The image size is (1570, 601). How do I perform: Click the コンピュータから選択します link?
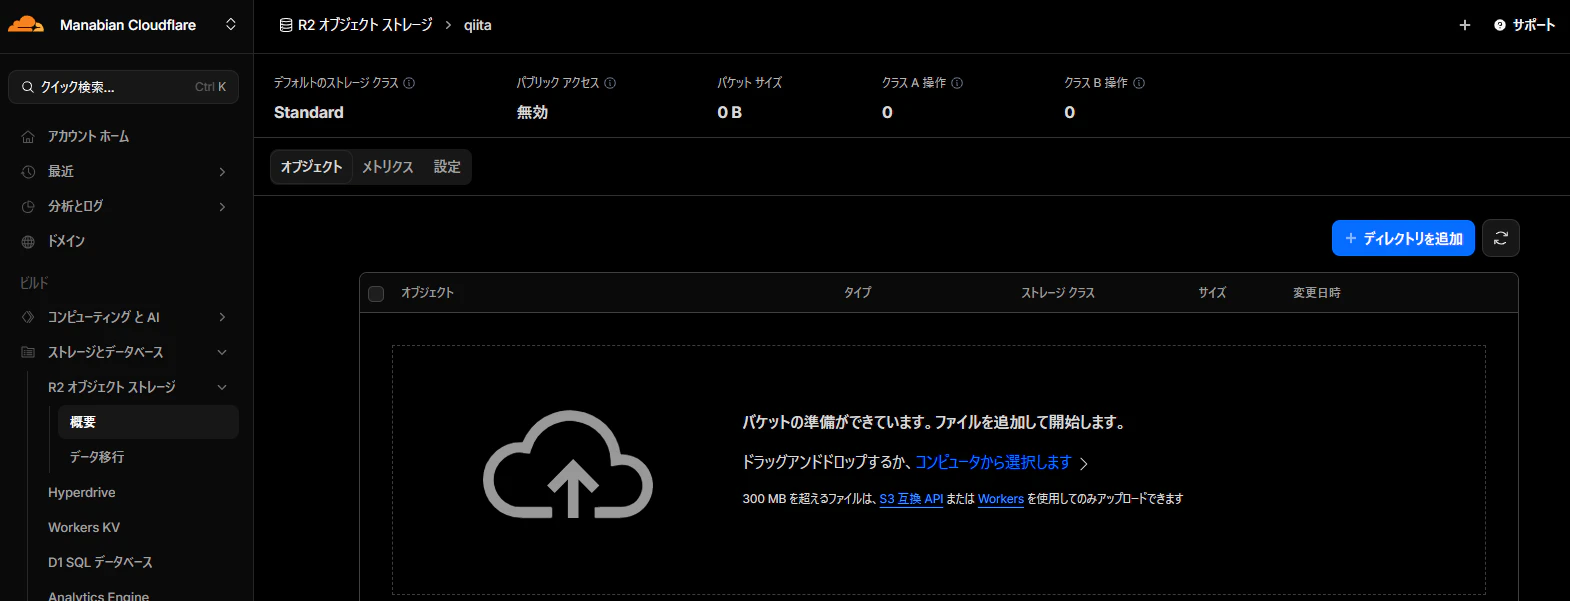(x=993, y=462)
